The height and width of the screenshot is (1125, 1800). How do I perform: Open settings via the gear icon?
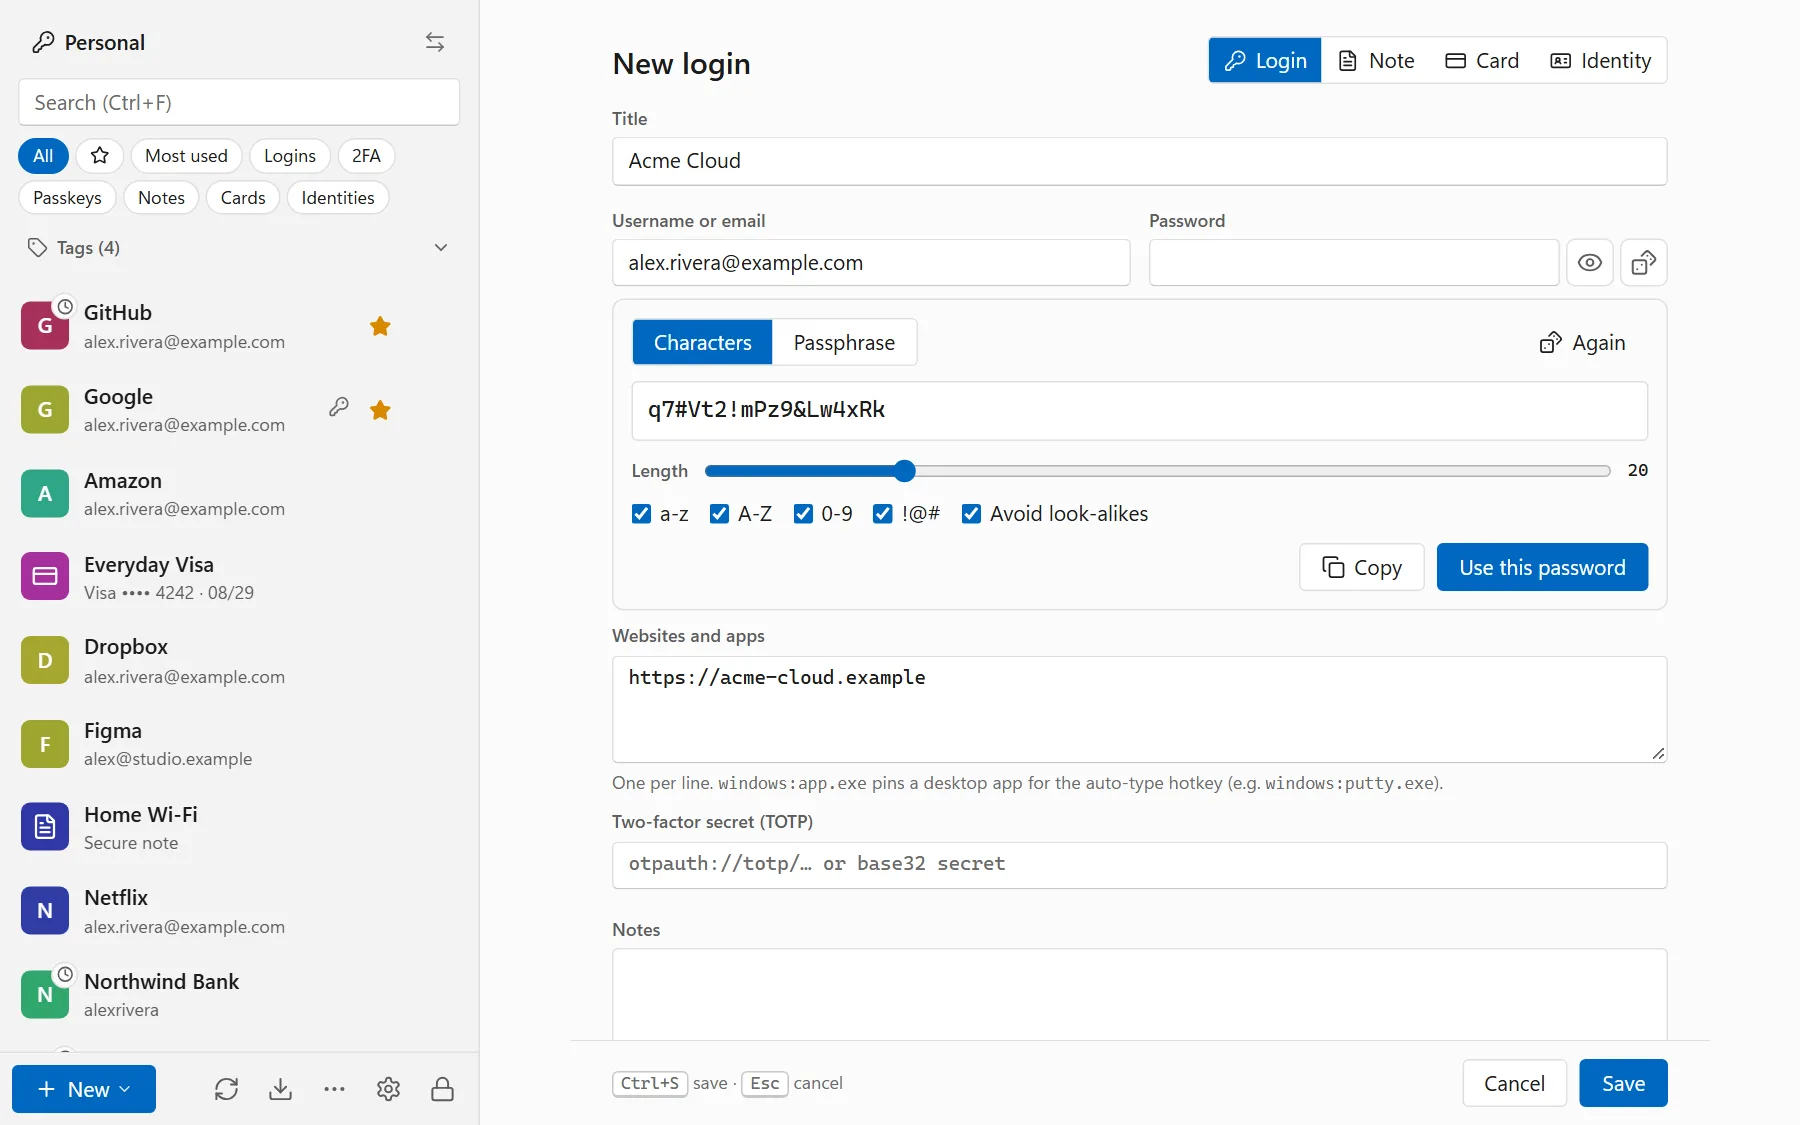point(389,1089)
